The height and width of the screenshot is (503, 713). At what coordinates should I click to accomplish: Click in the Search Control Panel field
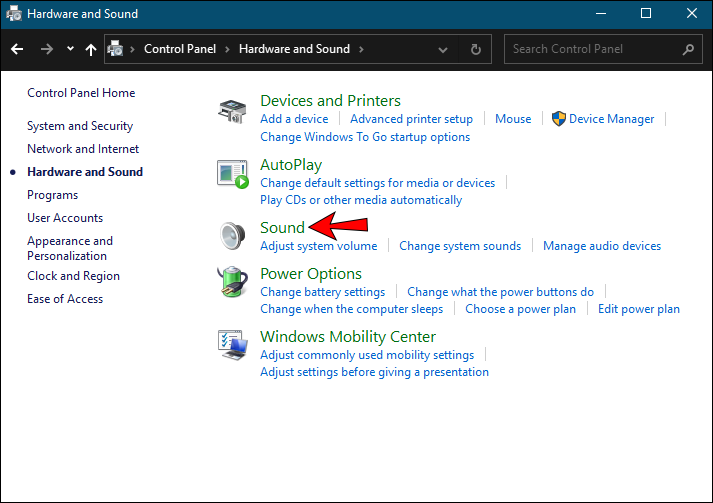[592, 49]
